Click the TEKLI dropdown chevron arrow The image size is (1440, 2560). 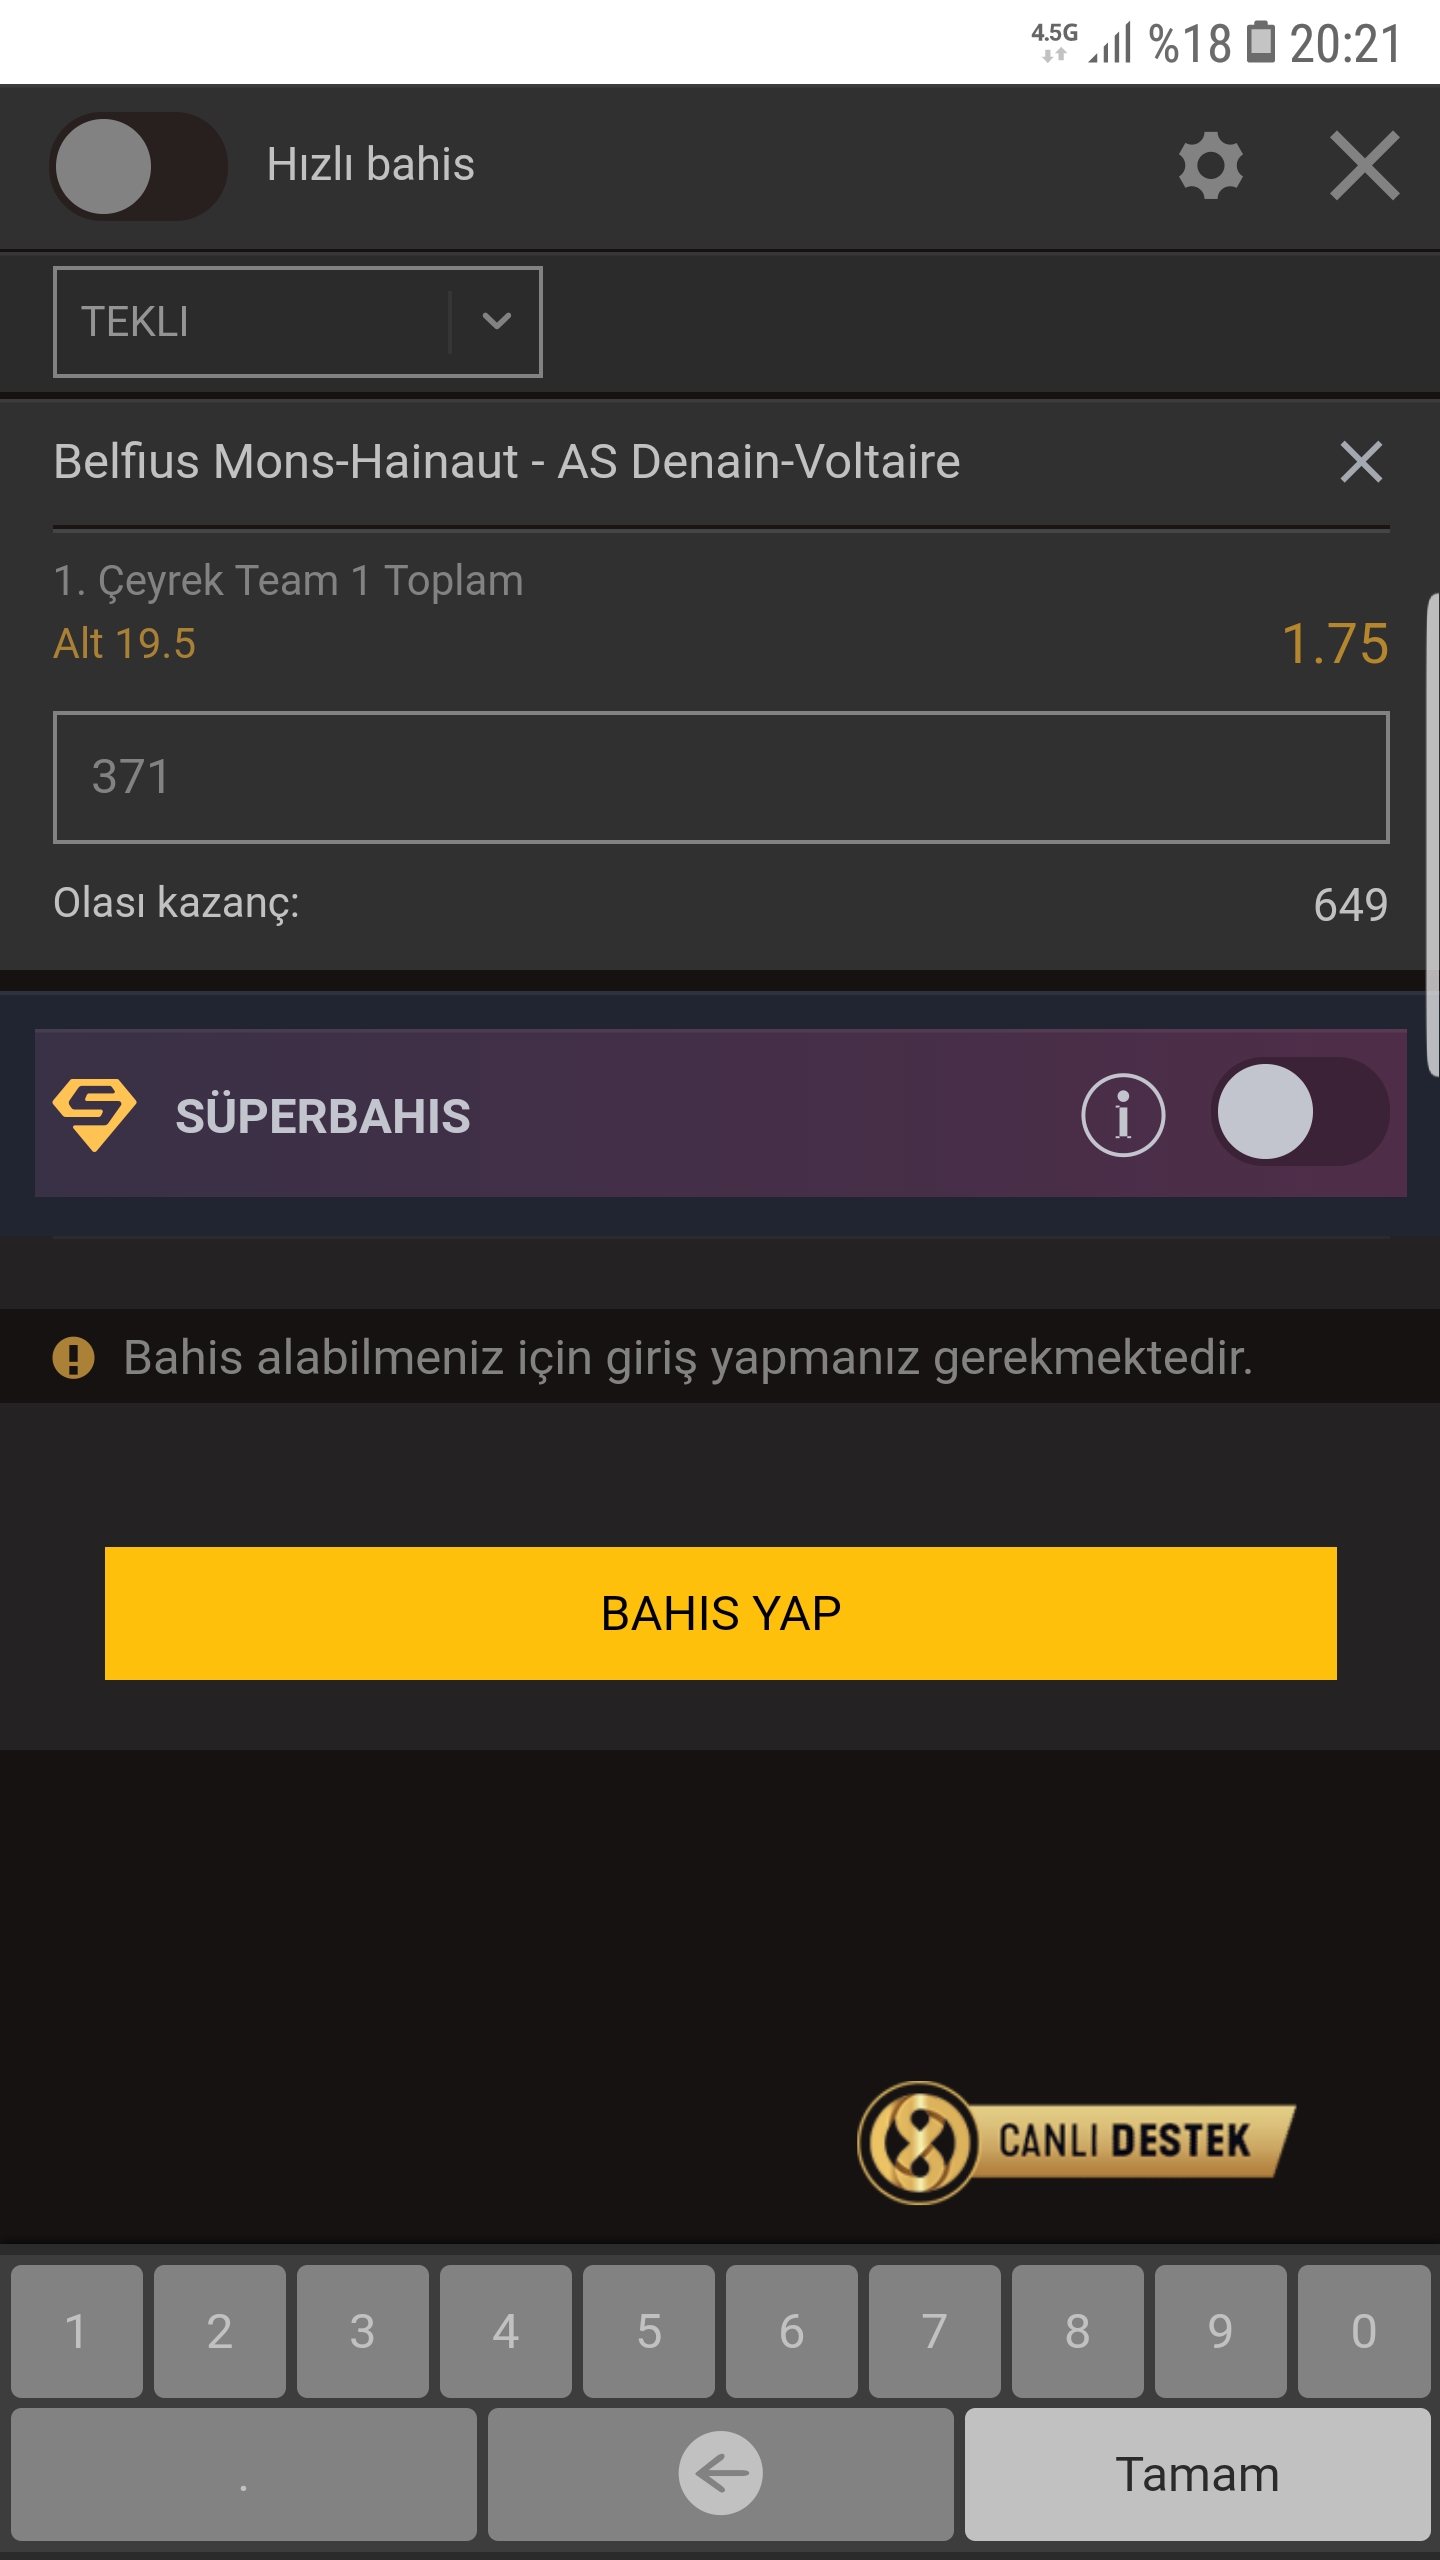(x=496, y=321)
